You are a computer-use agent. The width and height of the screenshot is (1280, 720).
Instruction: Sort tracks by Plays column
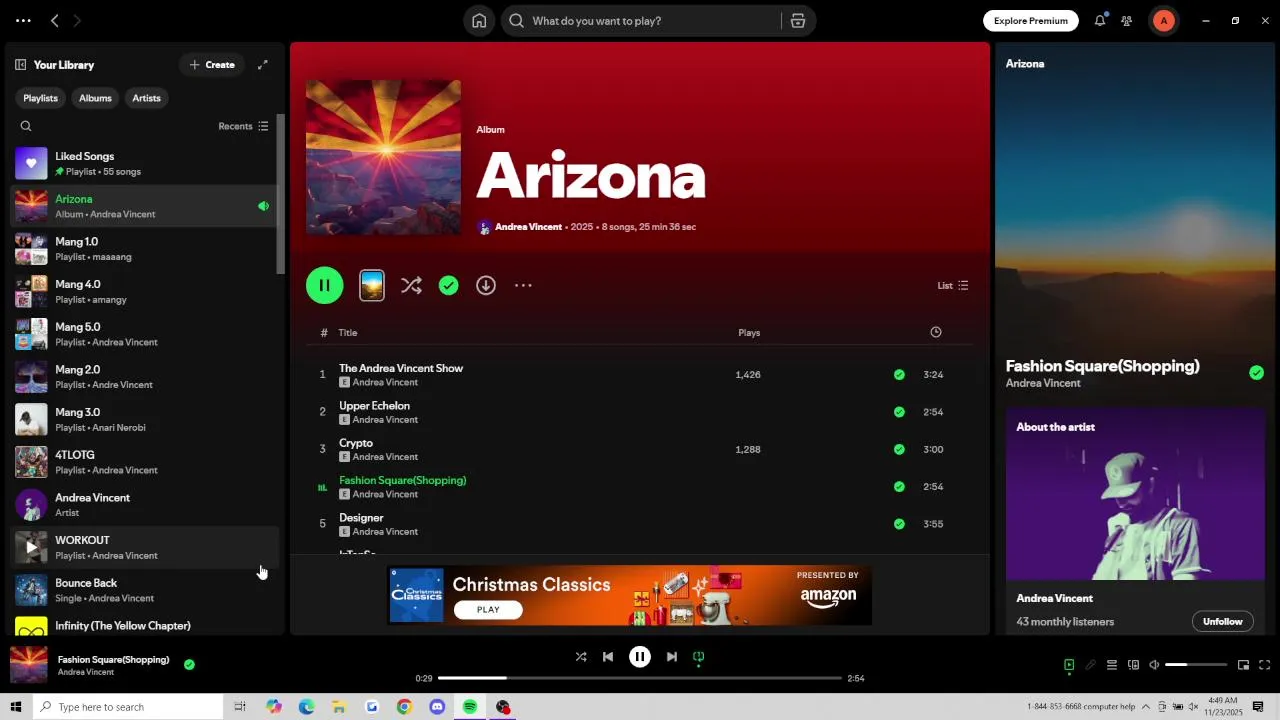point(749,333)
